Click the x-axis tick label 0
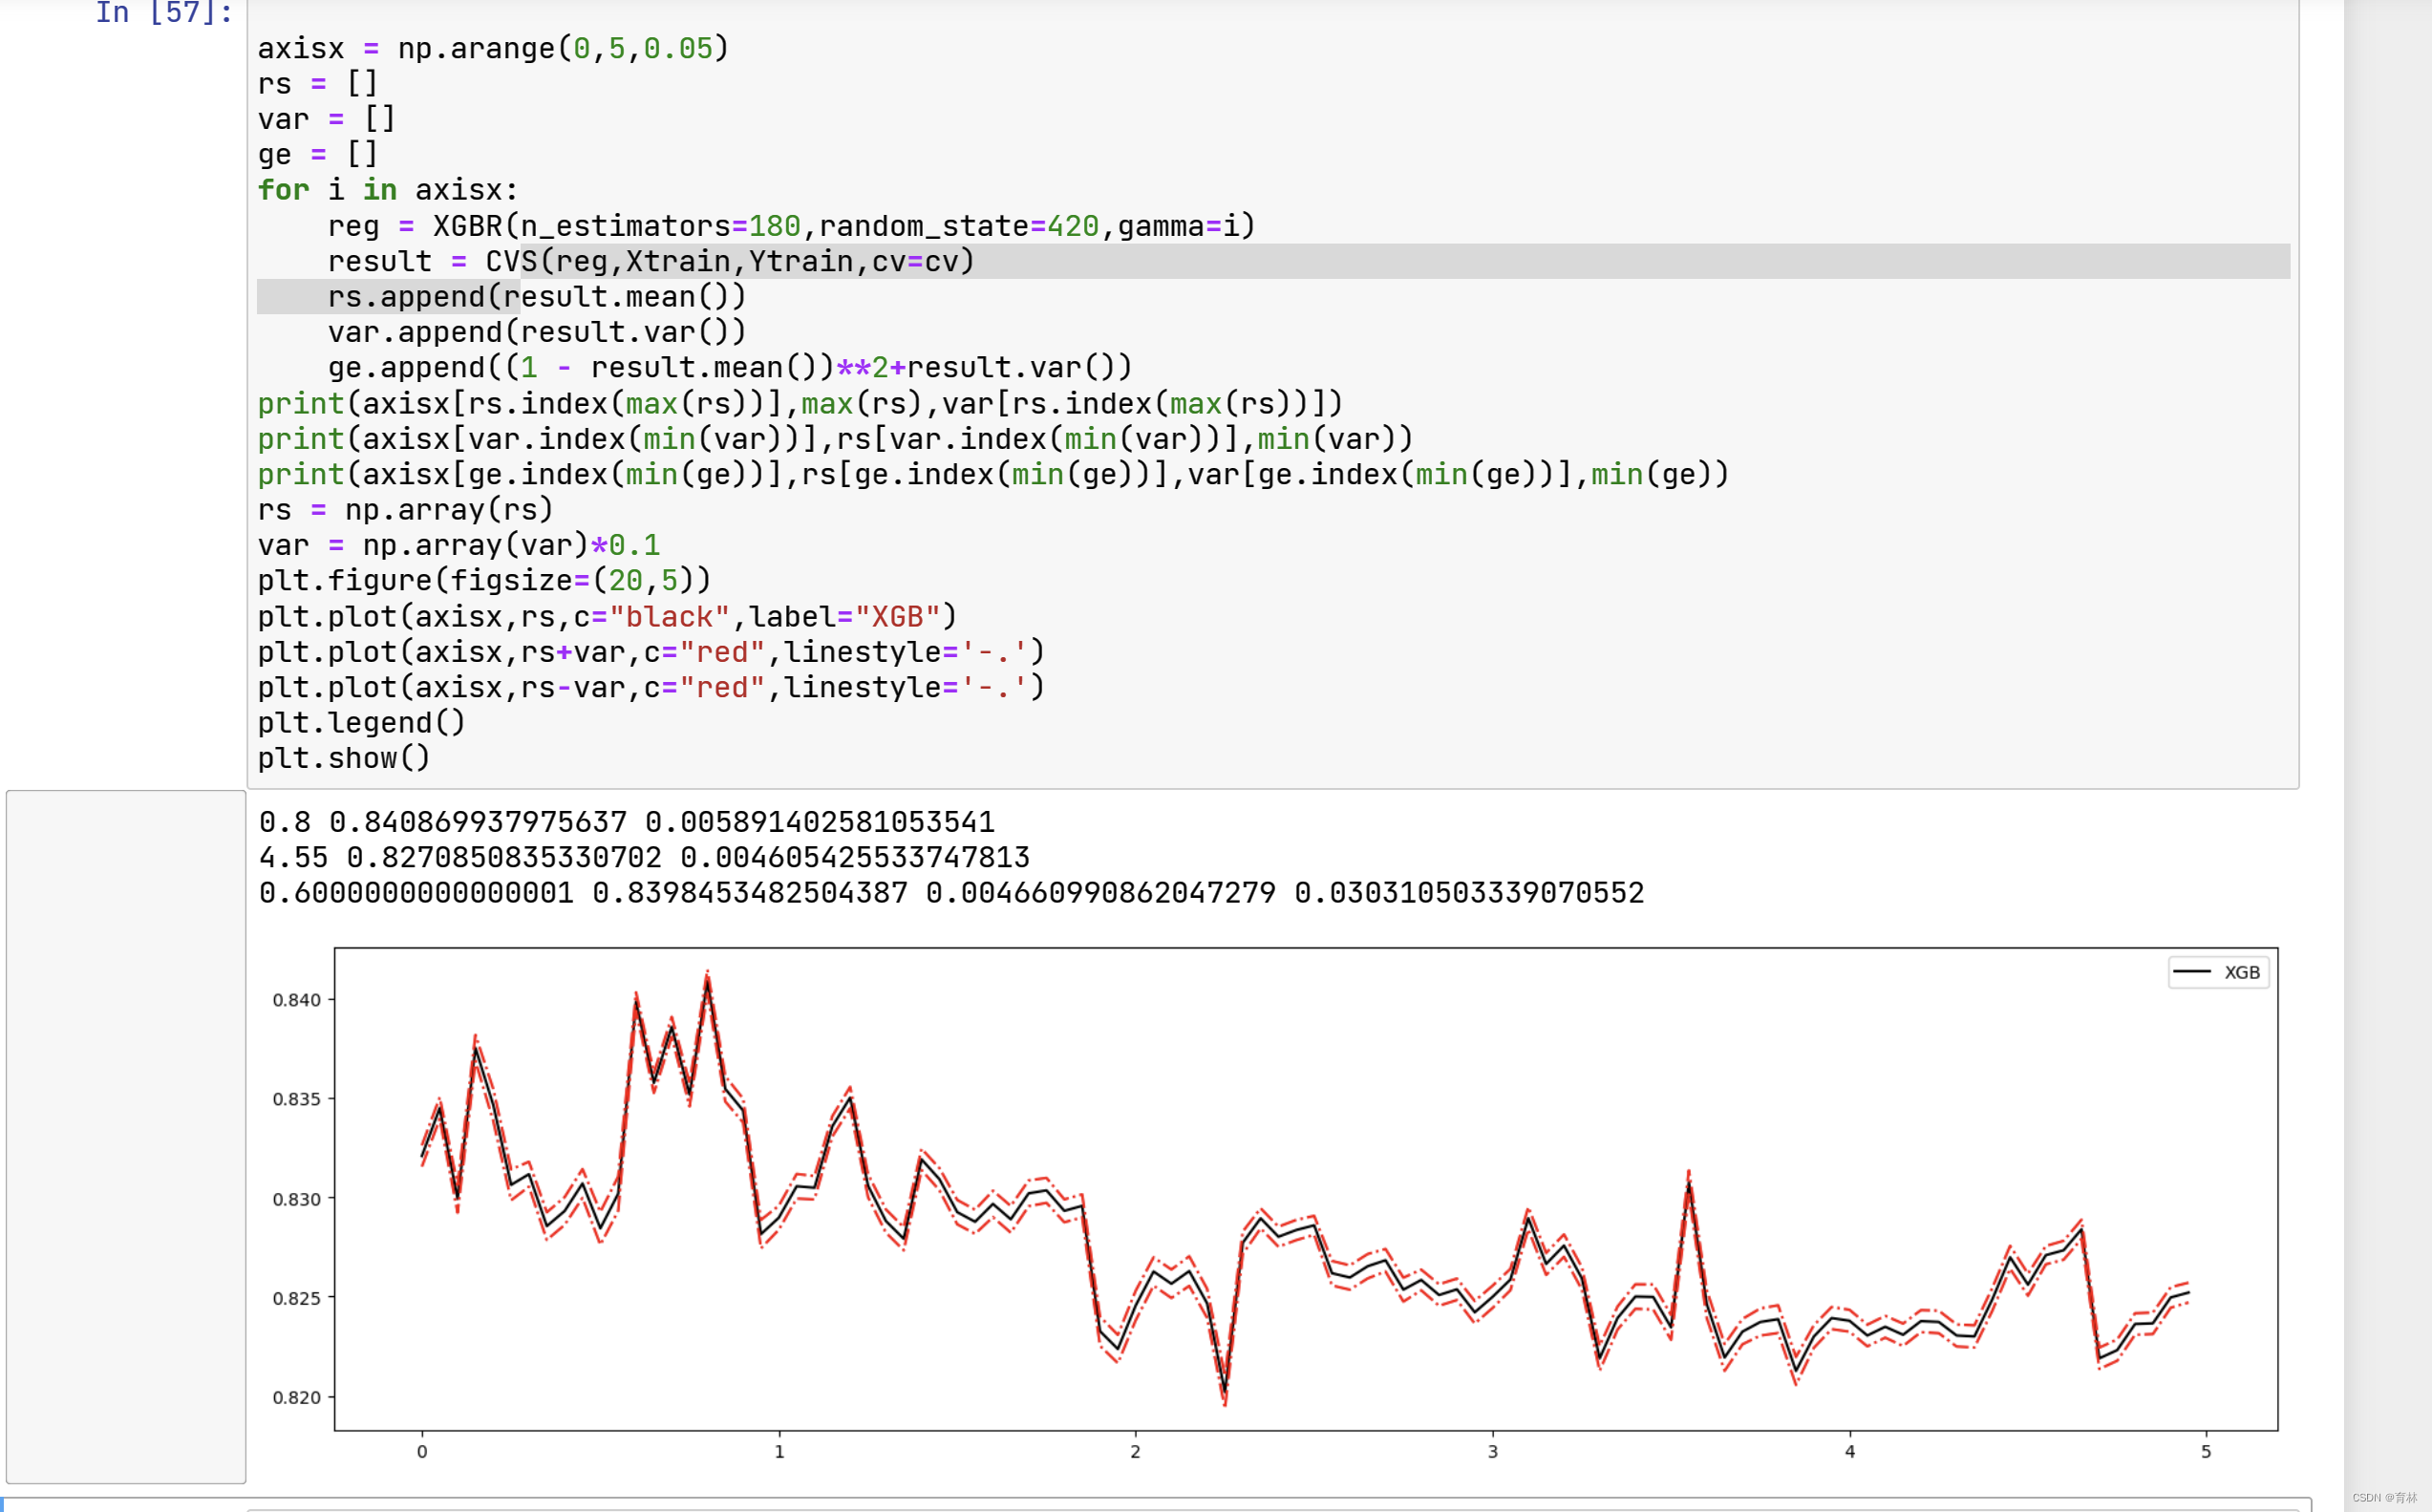The width and height of the screenshot is (2432, 1512). [x=422, y=1452]
